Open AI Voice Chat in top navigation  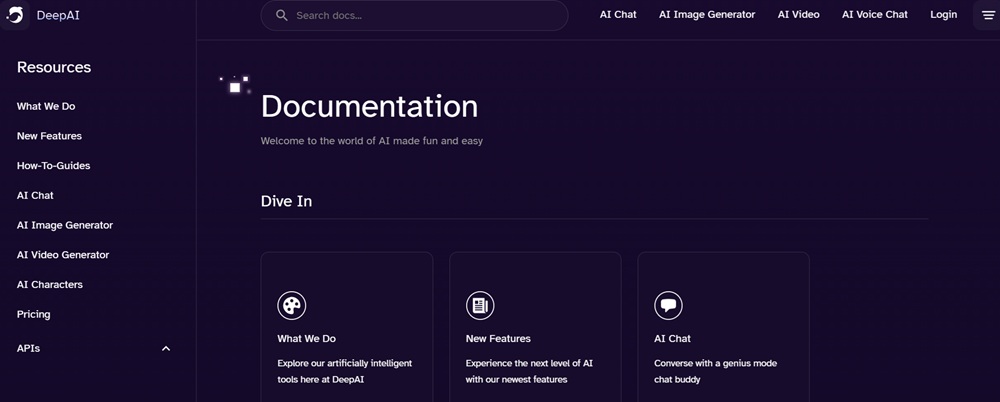point(874,15)
